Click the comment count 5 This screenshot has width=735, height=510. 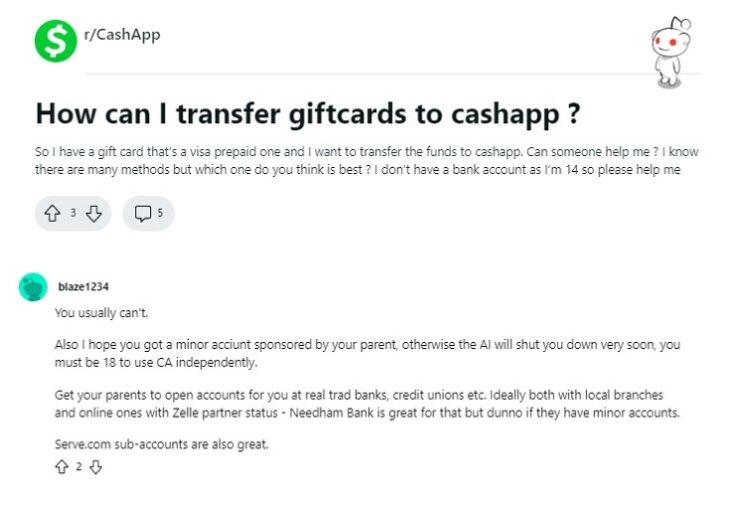tap(160, 213)
